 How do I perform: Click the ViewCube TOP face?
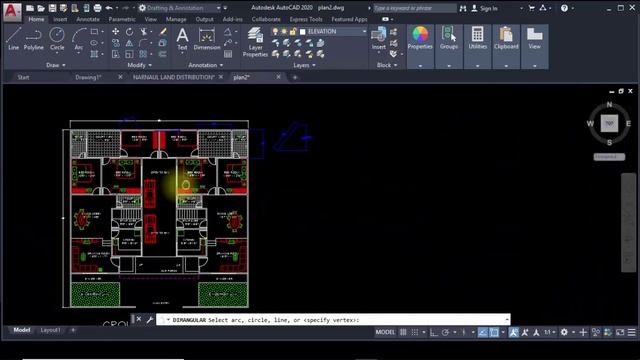point(609,123)
